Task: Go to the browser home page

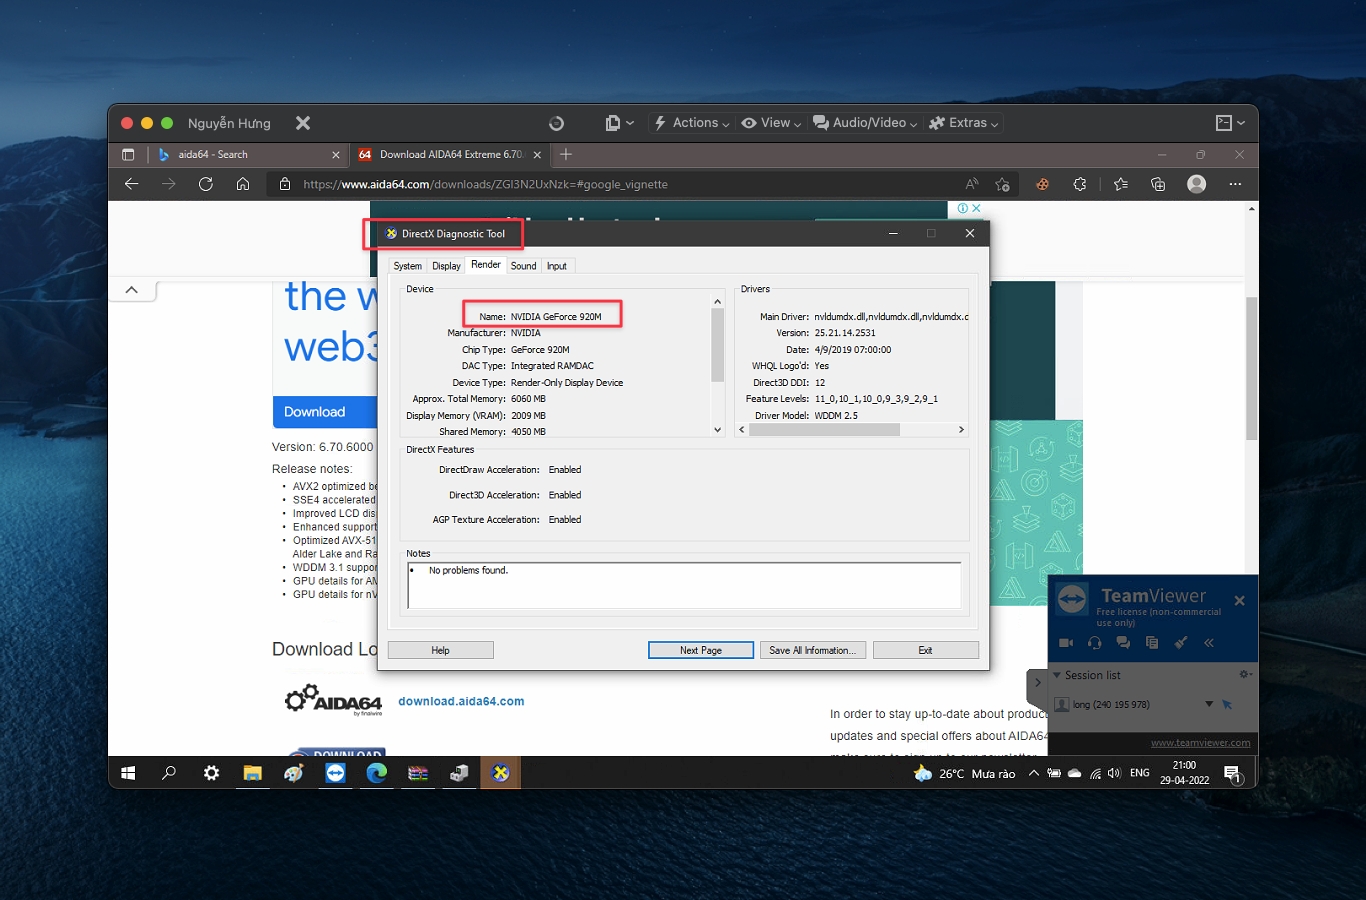Action: (243, 184)
